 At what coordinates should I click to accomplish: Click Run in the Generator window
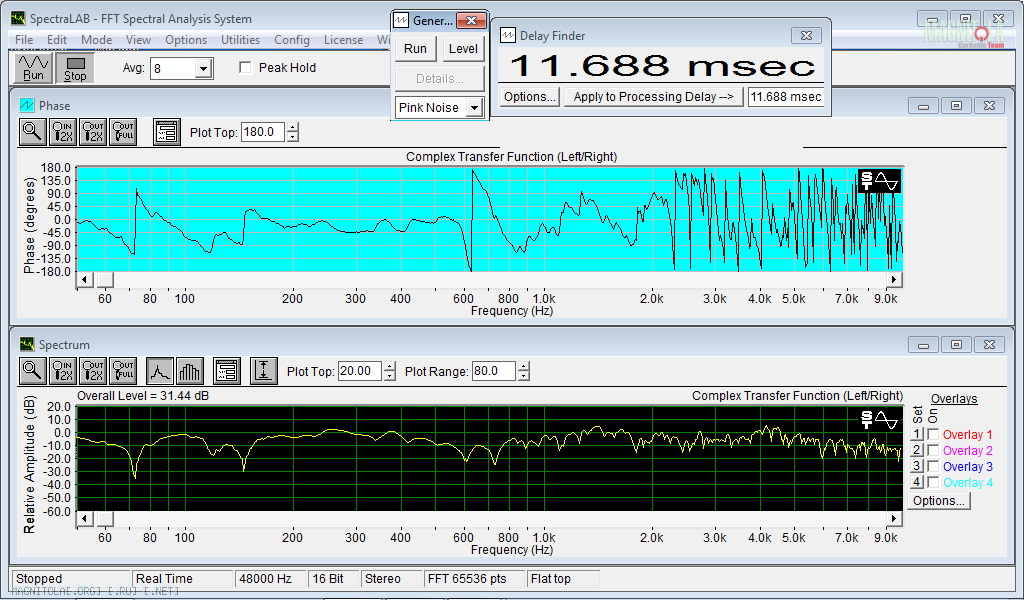pyautogui.click(x=415, y=49)
